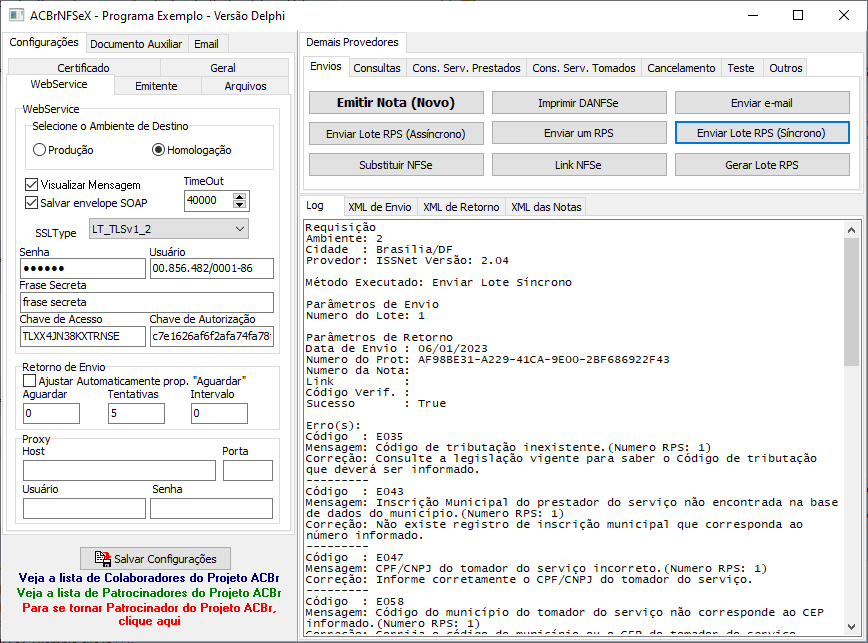Click the Frase Secreta field
The image size is (868, 643).
(x=147, y=302)
